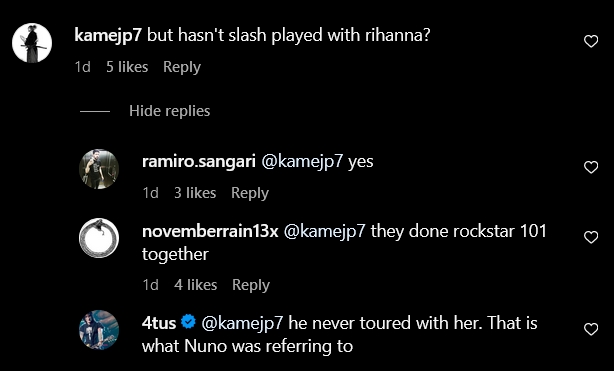Image resolution: width=614 pixels, height=371 pixels.
Task: Reply to ramiro.sangari's comment
Action: (250, 193)
